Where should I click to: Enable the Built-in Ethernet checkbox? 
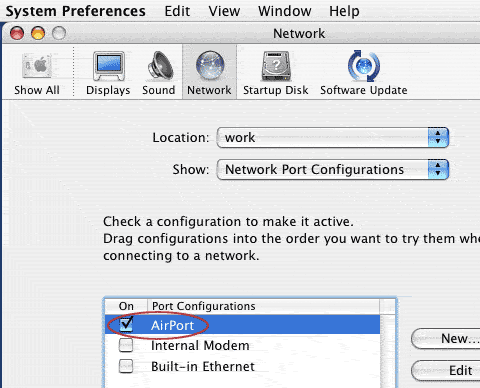point(126,366)
